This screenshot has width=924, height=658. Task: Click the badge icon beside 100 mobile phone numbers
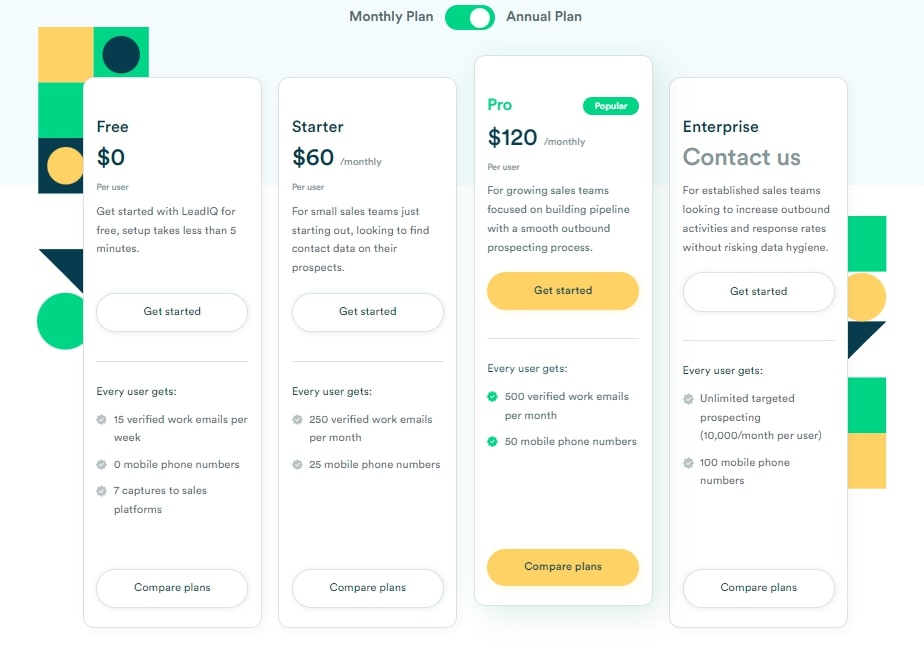(688, 462)
